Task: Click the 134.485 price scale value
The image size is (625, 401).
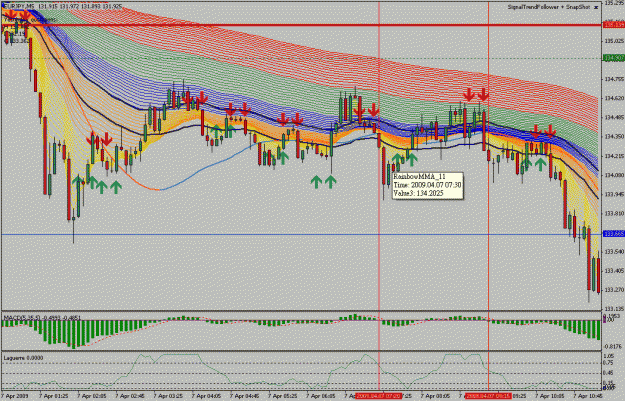Action: click(614, 117)
